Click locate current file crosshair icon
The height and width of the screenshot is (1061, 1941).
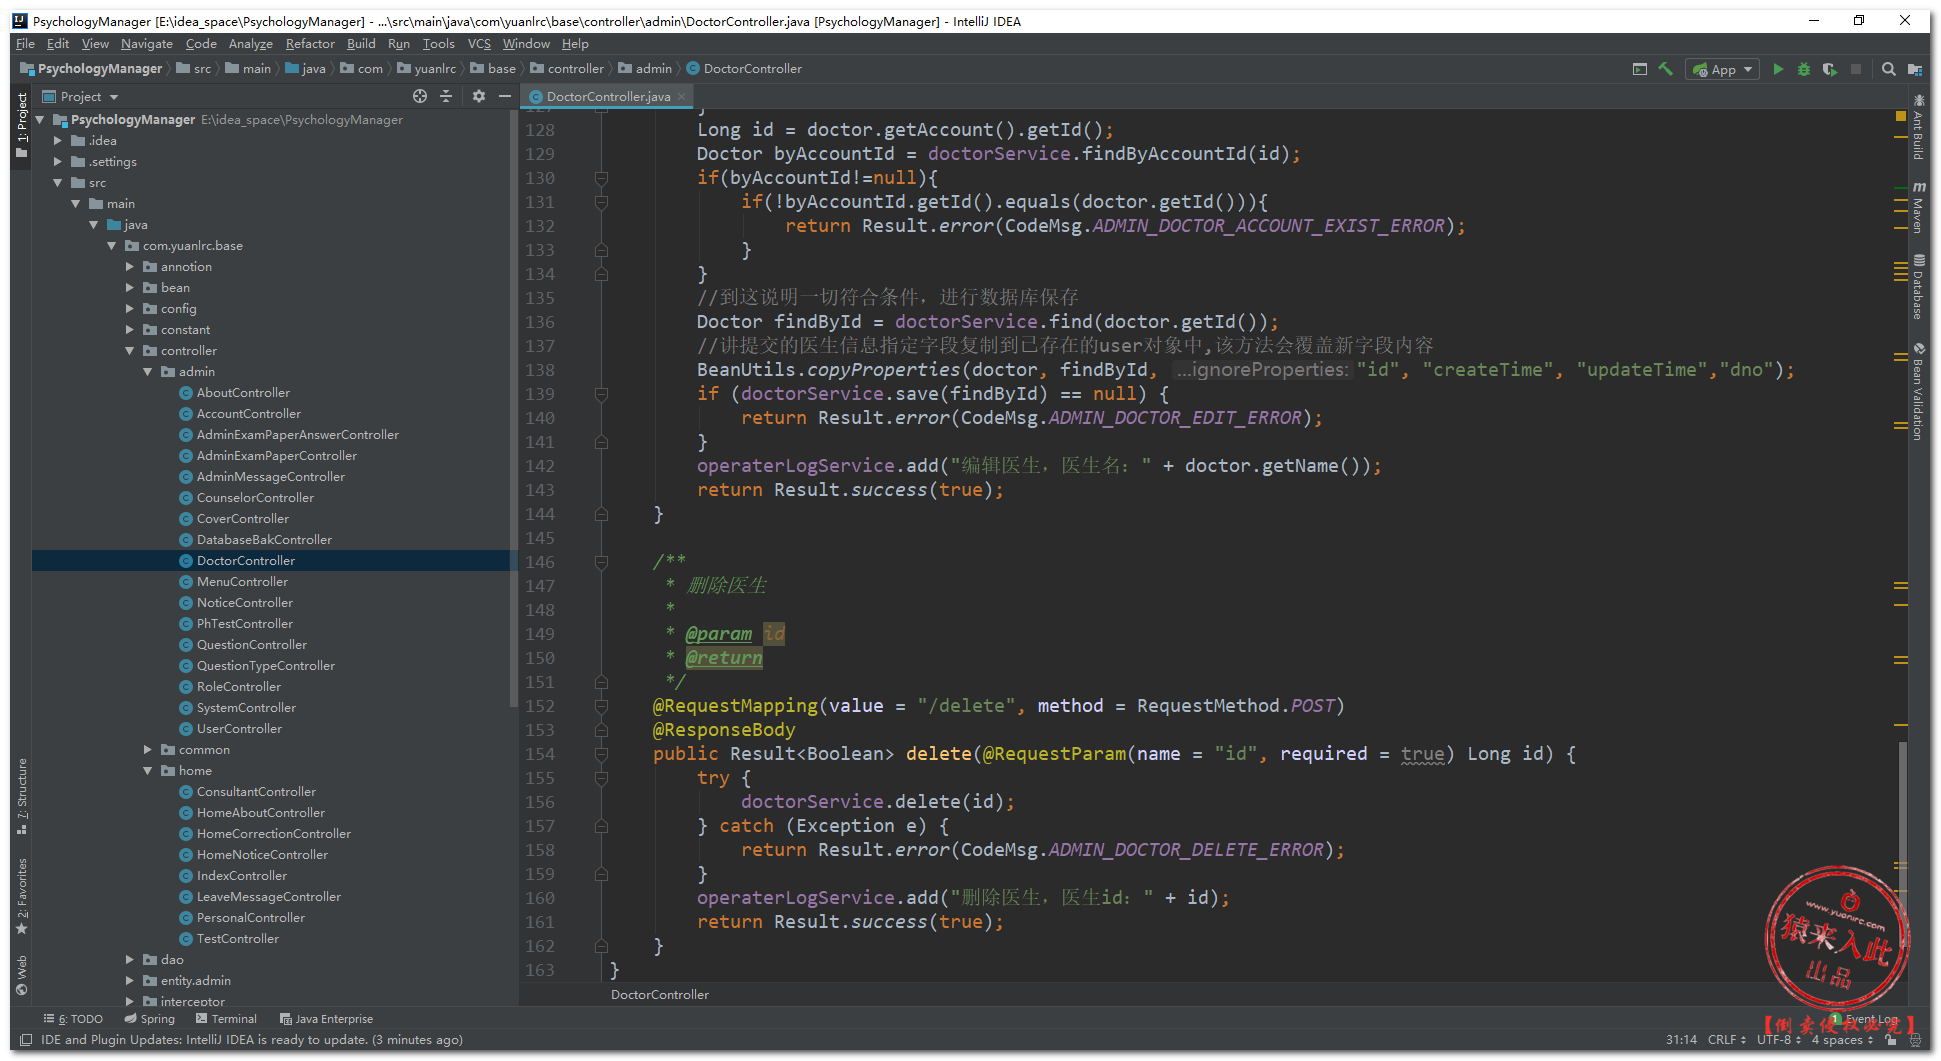[x=420, y=96]
